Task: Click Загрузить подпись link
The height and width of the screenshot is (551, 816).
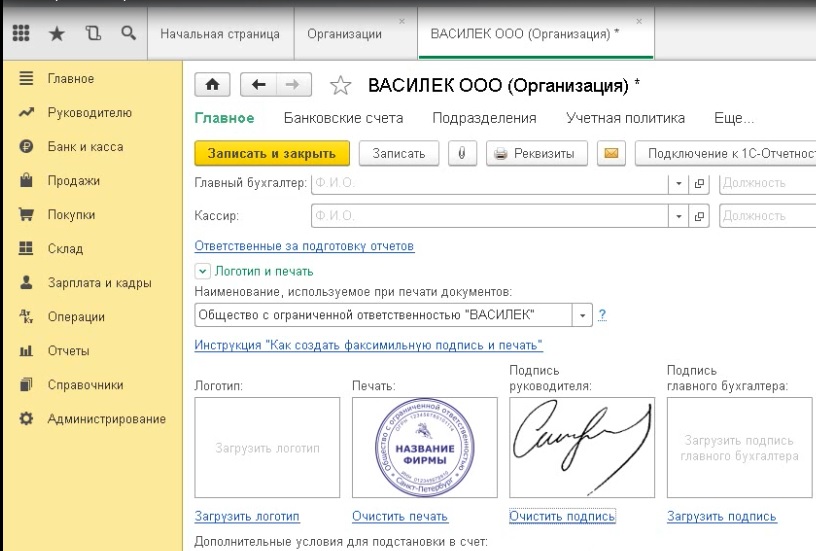Action: coord(721,516)
